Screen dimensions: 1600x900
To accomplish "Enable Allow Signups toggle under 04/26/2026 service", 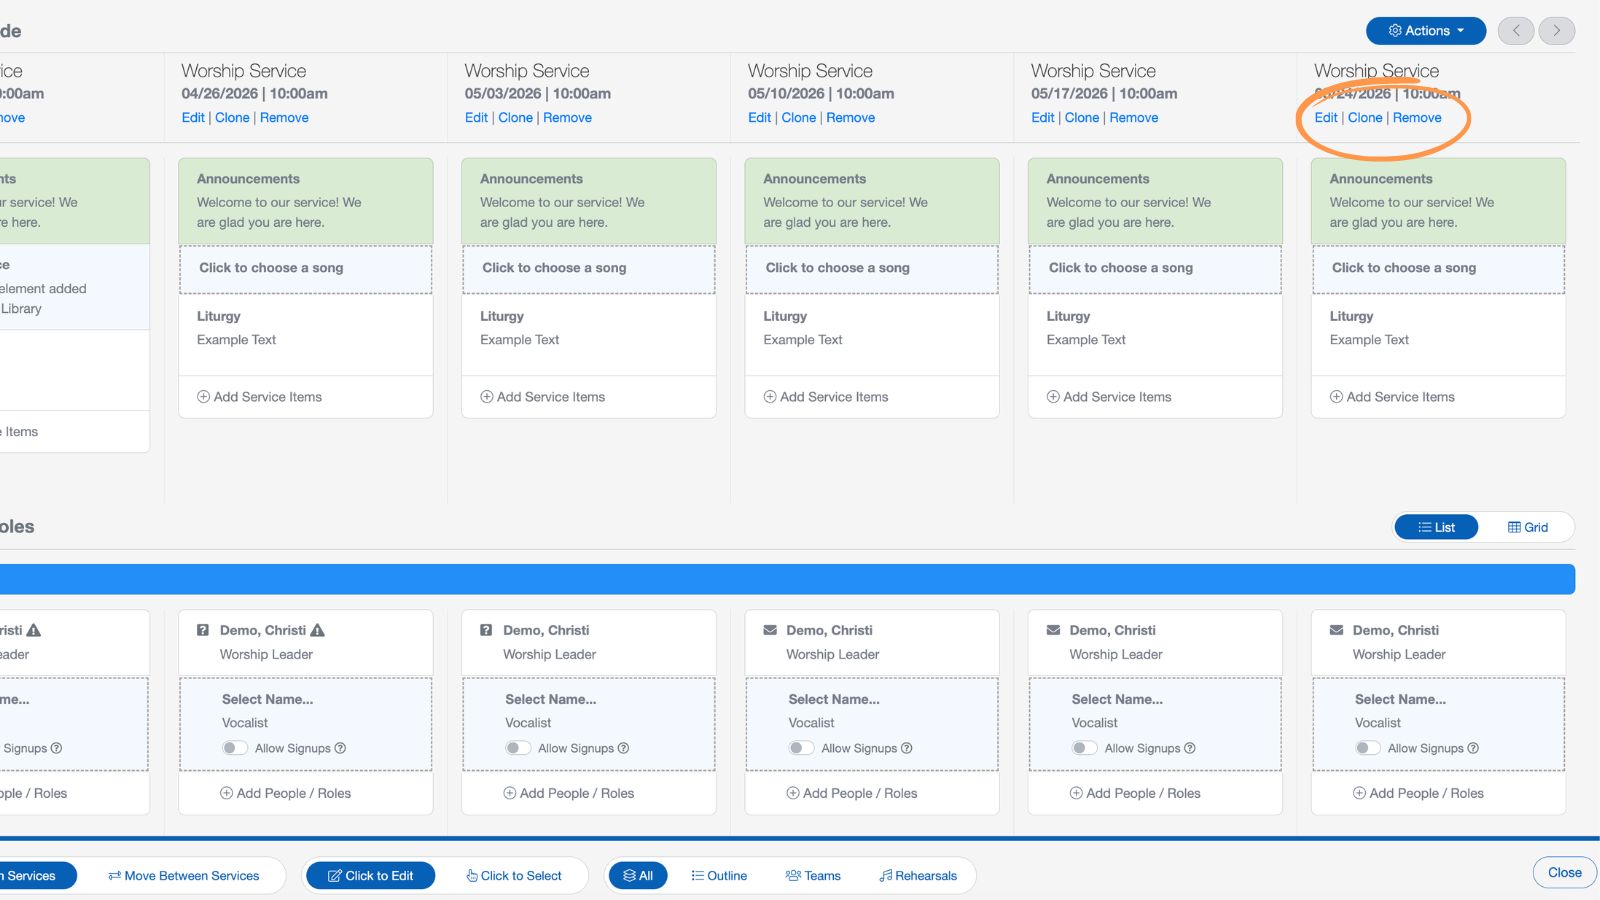I will click(235, 748).
